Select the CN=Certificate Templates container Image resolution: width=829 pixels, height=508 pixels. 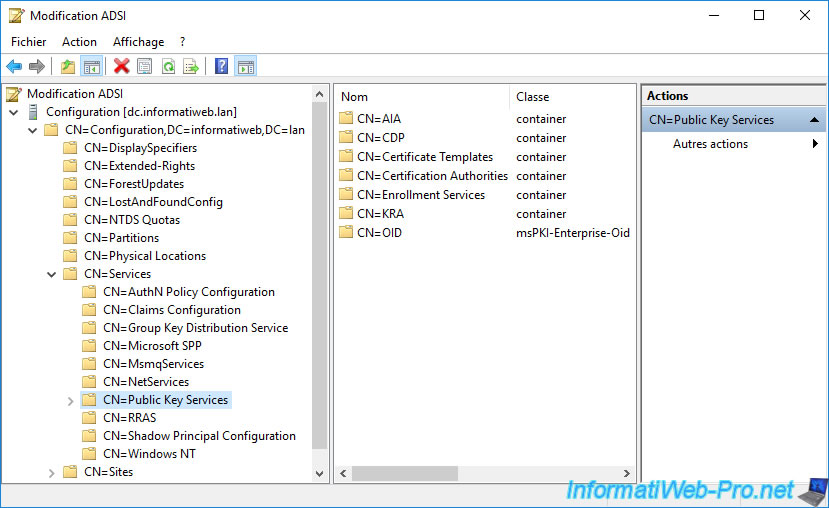point(424,157)
